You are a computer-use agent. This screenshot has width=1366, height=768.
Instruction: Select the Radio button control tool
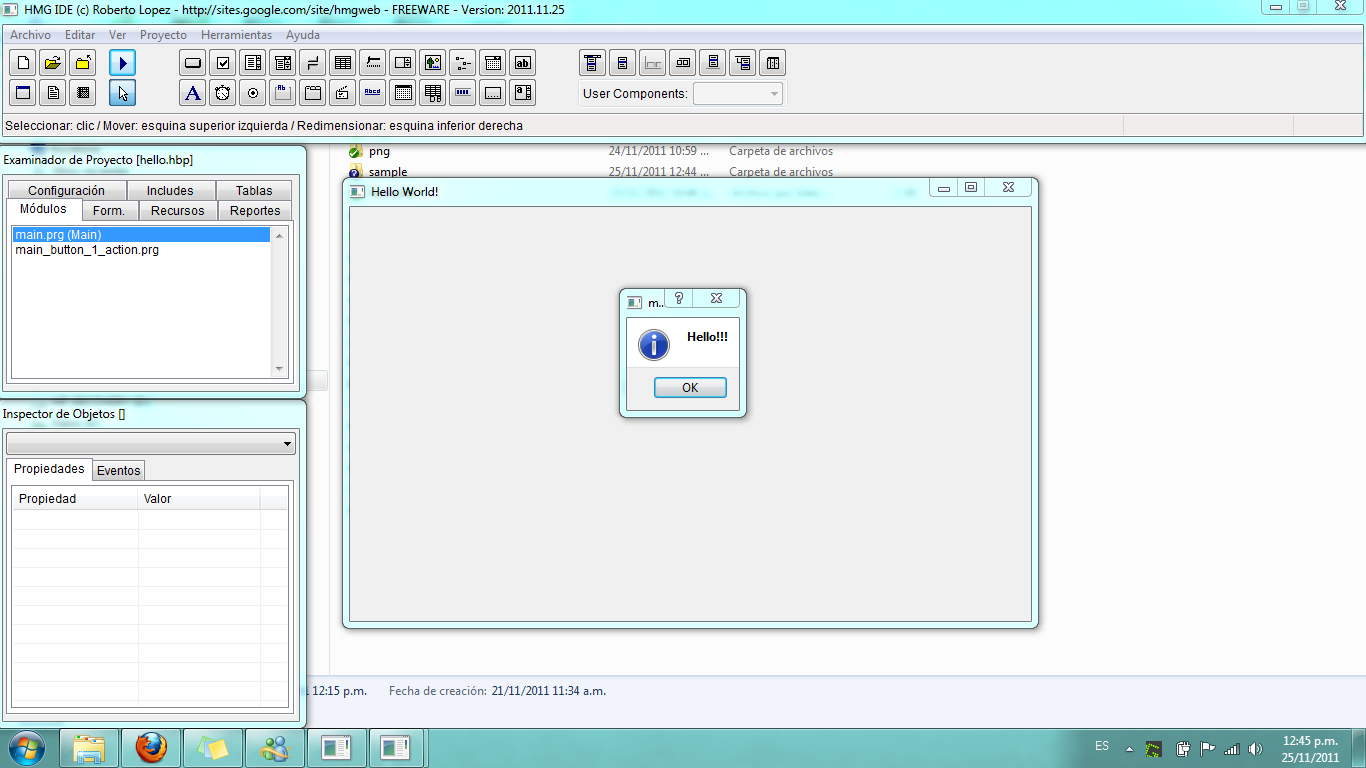(252, 92)
